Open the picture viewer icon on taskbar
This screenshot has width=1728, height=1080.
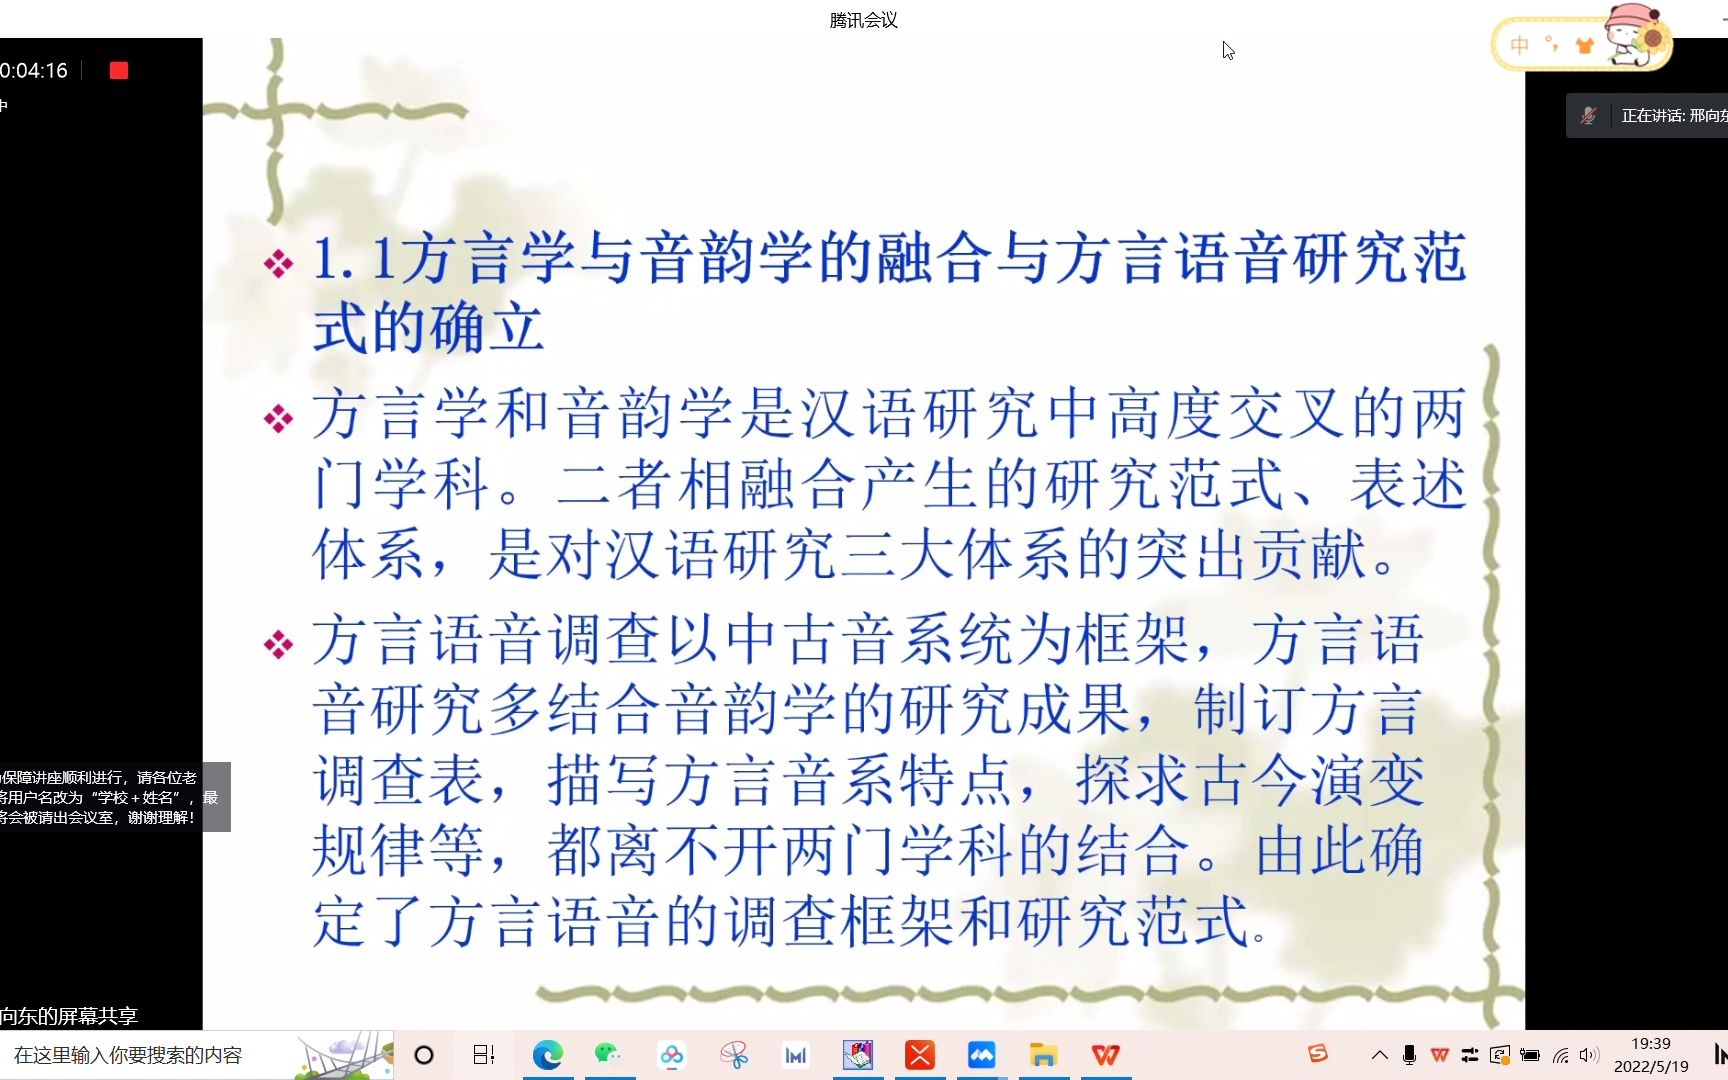[x=858, y=1055]
